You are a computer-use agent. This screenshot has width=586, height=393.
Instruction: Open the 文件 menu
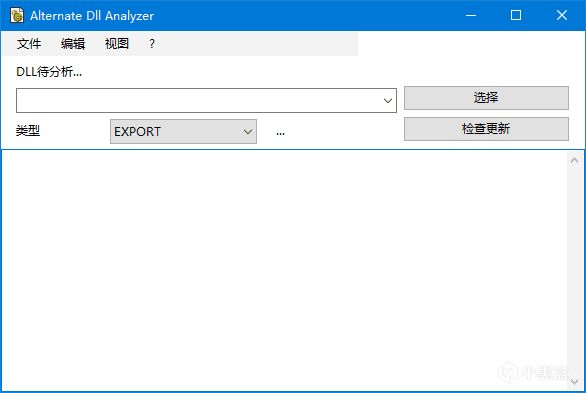point(29,44)
